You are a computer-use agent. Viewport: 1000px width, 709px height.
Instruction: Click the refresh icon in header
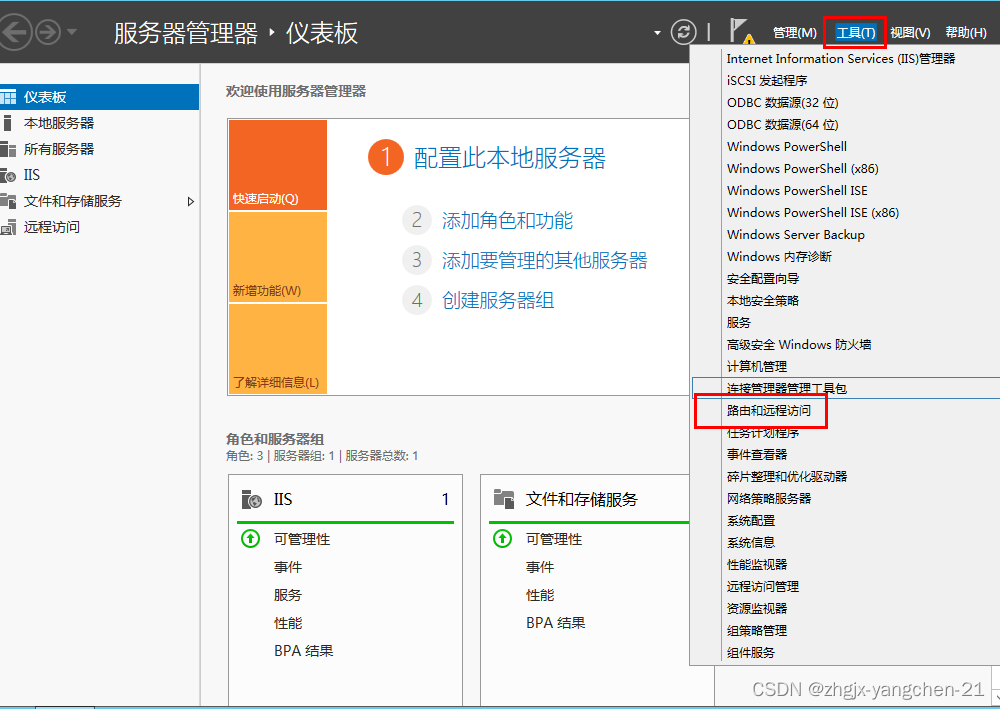tap(683, 32)
